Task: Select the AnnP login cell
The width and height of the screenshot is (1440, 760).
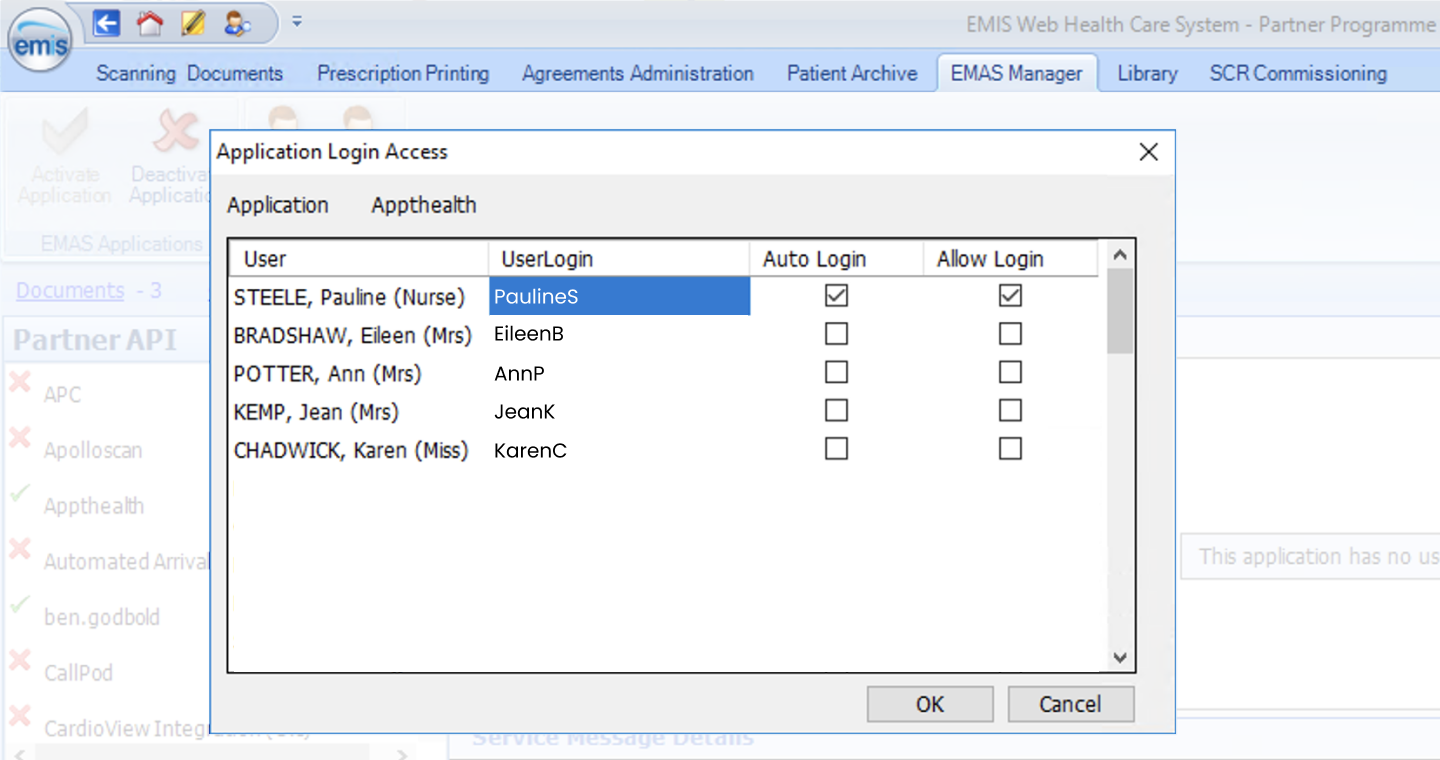Action: (619, 373)
